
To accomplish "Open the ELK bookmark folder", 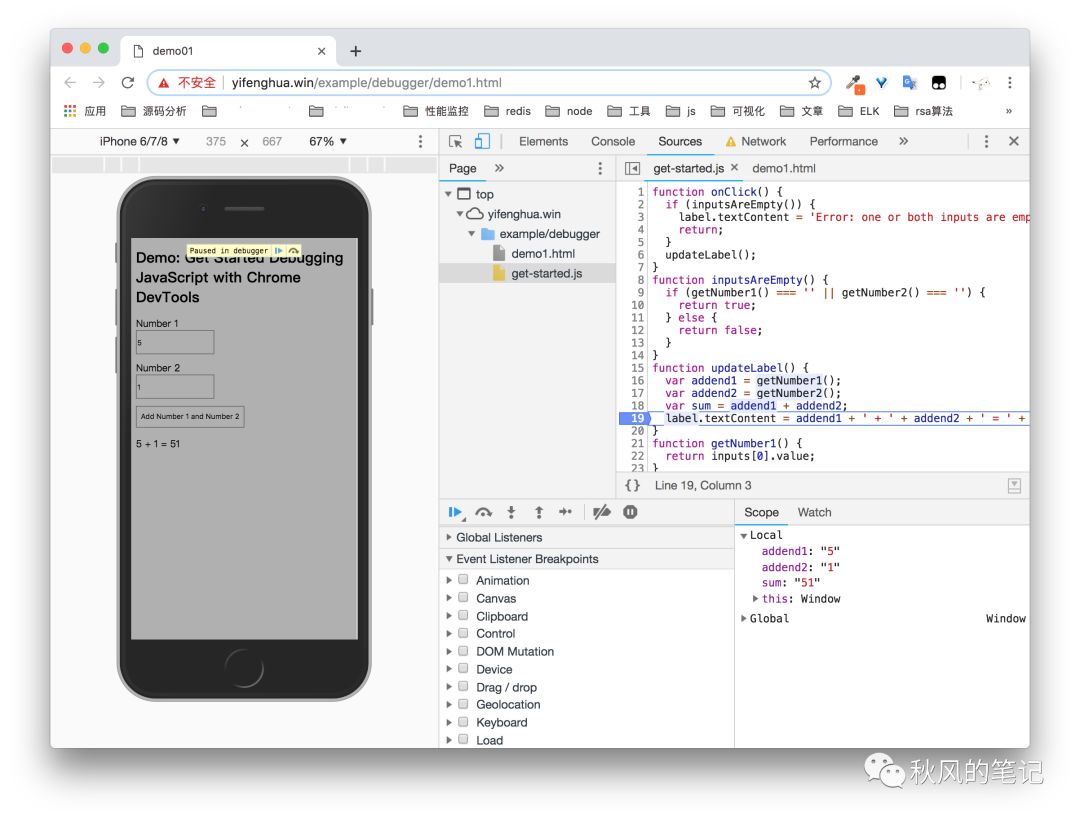I will [x=859, y=111].
